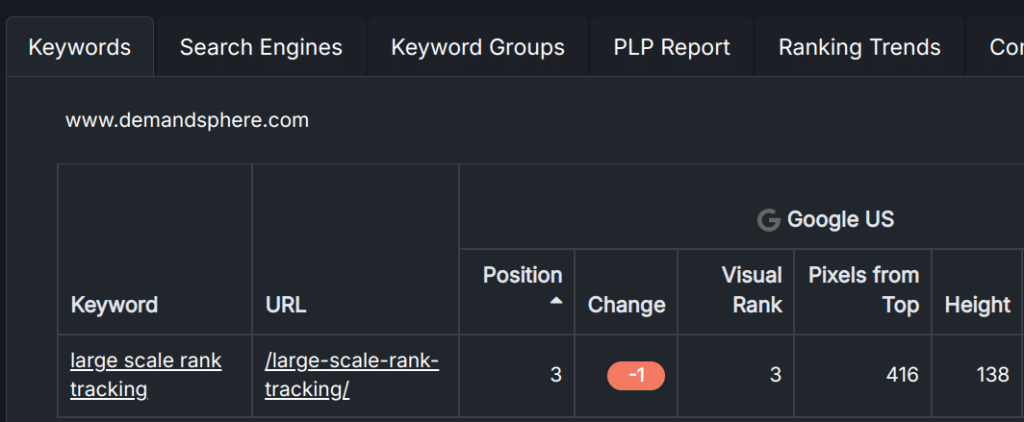Click the Visual Rank column header
Screen dimensions: 1024x422
[750, 290]
